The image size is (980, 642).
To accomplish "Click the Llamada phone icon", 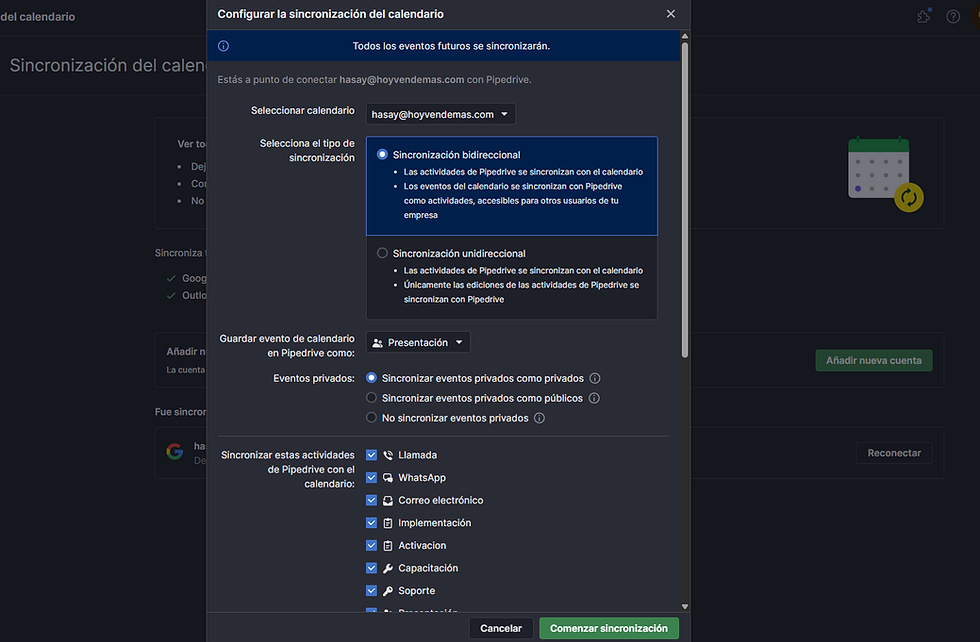I will tap(388, 455).
